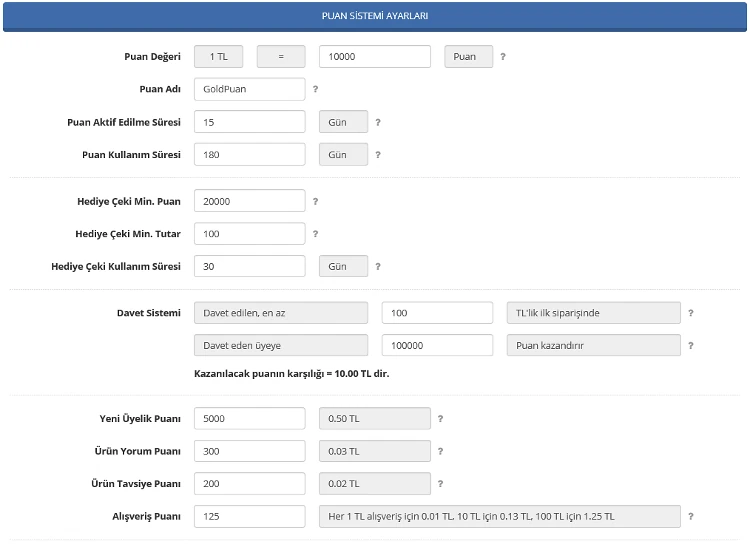This screenshot has height=544, width=750.
Task: Click help icon for Hediye Çeki Min. Puan
Action: click(315, 201)
